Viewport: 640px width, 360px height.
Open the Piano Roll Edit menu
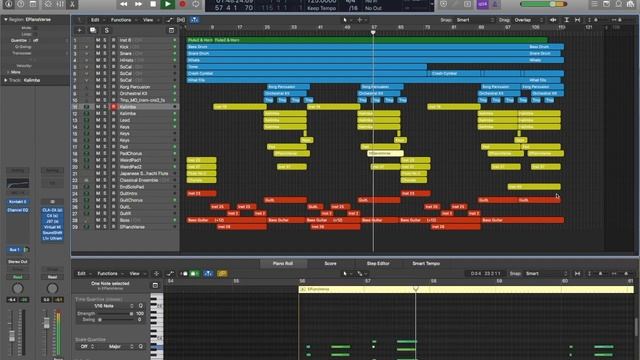[83, 273]
